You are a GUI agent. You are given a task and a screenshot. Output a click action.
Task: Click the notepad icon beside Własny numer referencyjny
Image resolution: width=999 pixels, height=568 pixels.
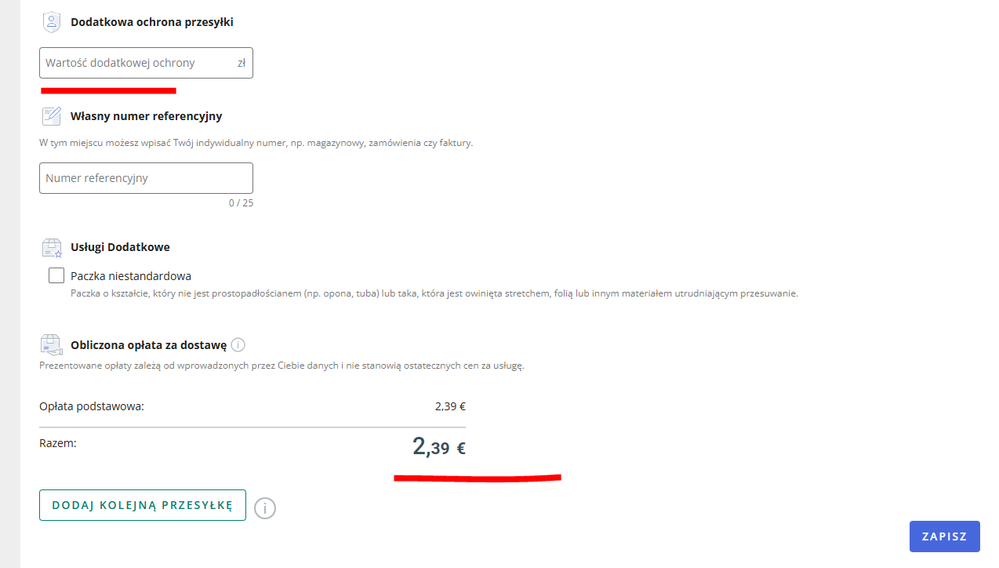[52, 116]
